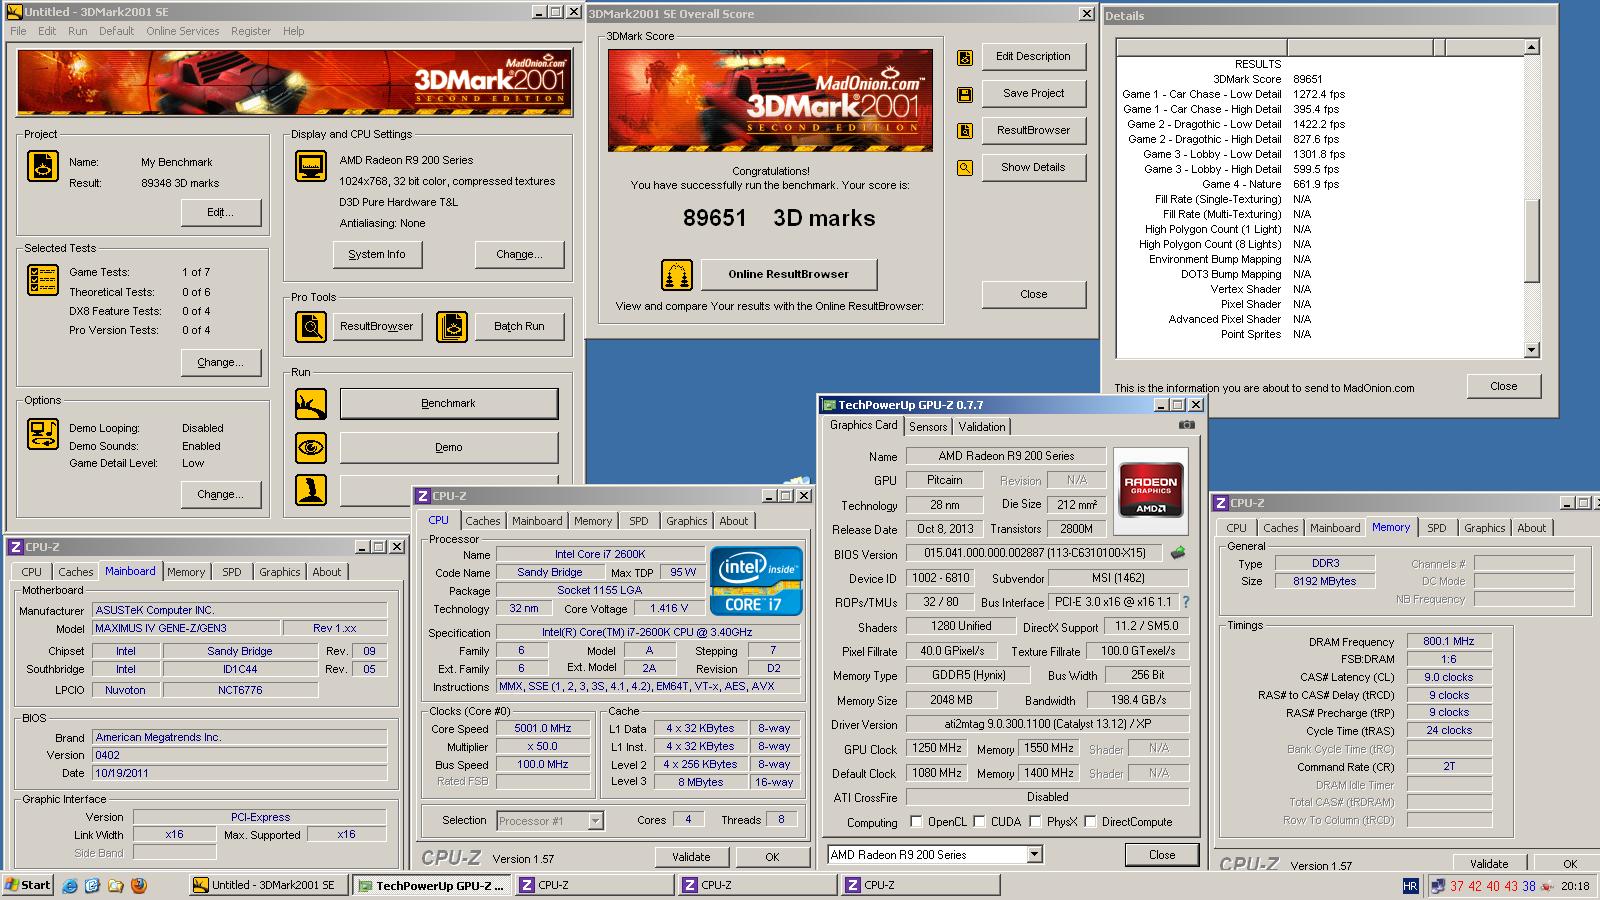Viewport: 1600px width, 900px height.
Task: Click the Online ResultBrowser trophy icon
Action: (677, 275)
